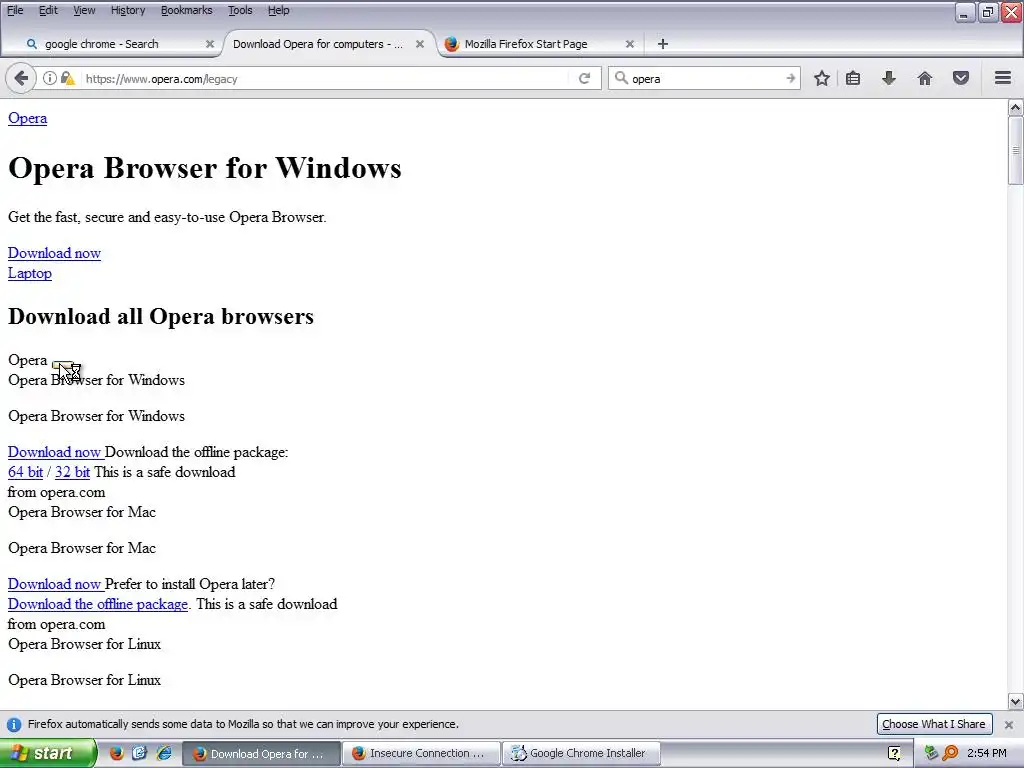Image resolution: width=1024 pixels, height=768 pixels.
Task: Select Download Opera for taskbar button
Action: point(261,753)
